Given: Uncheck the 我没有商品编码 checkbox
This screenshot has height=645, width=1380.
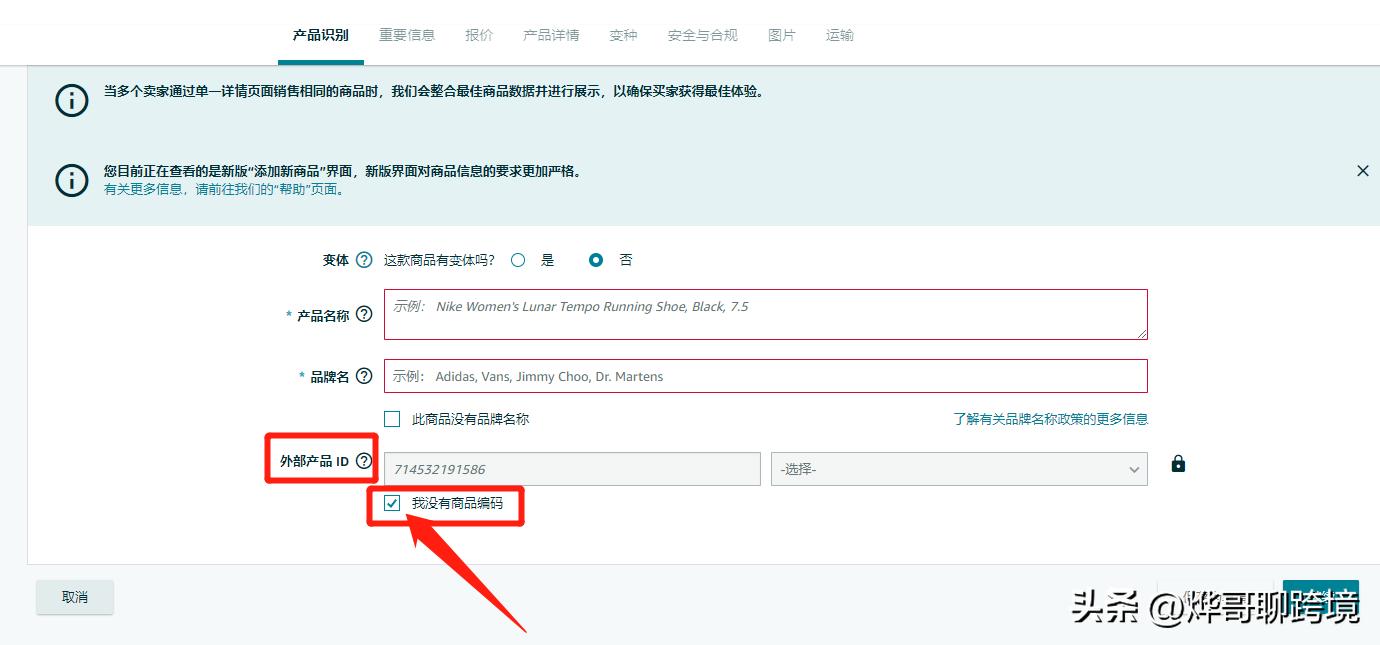Looking at the screenshot, I should point(390,505).
